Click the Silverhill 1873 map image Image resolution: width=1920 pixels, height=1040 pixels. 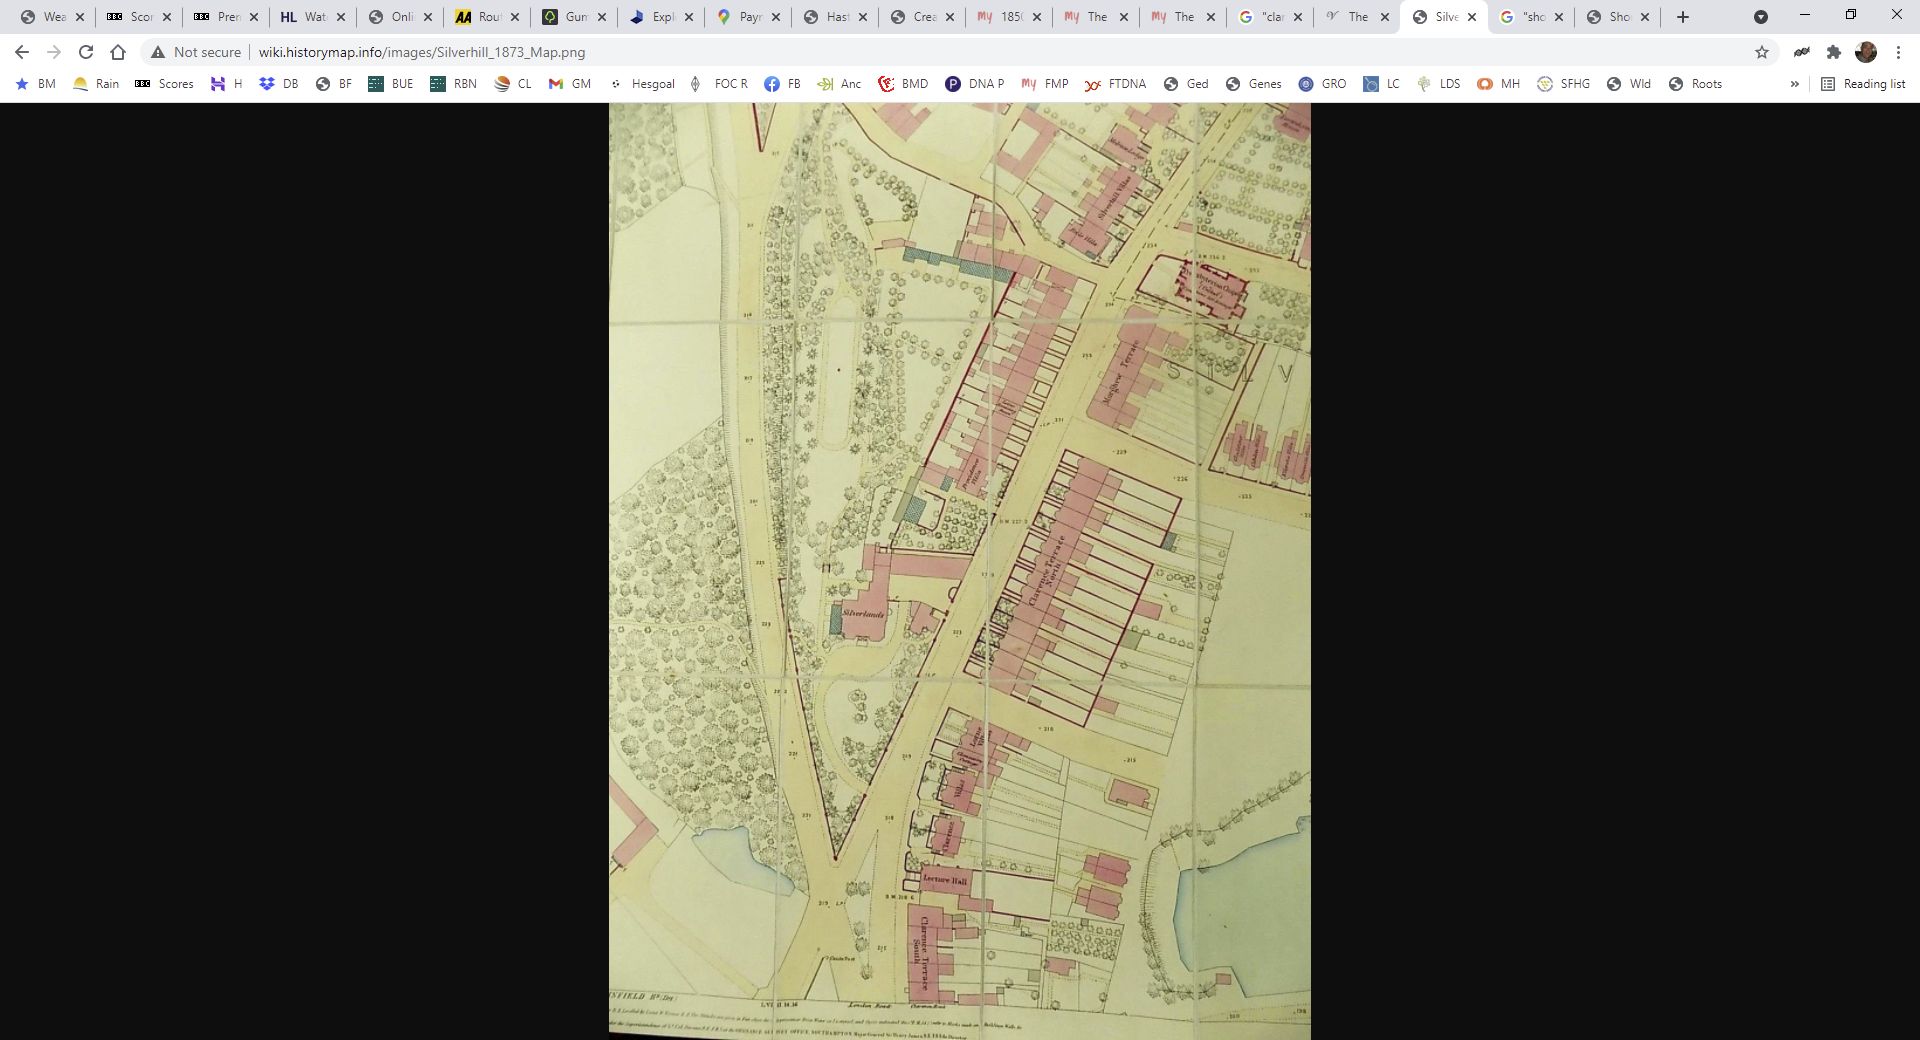959,570
